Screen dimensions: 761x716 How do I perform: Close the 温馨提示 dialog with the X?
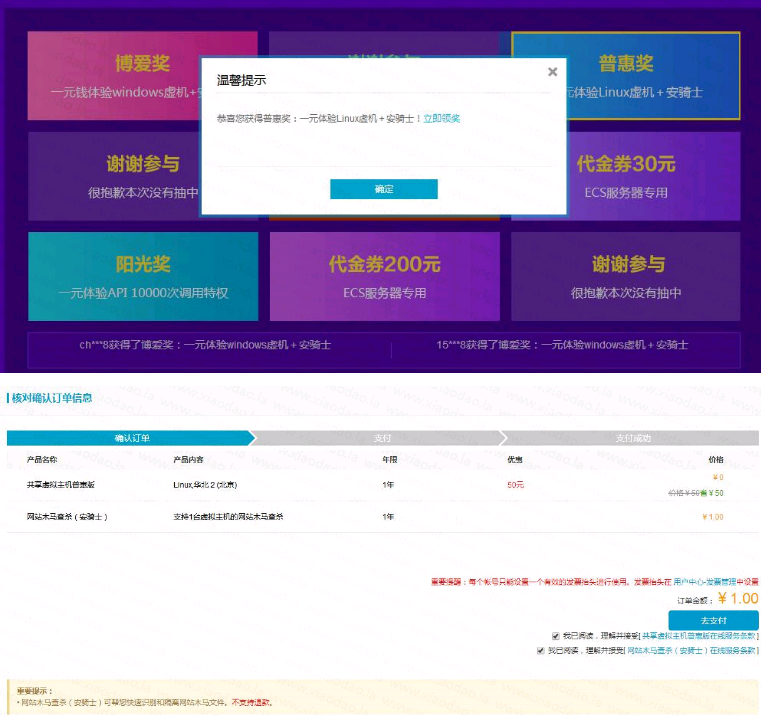point(552,72)
